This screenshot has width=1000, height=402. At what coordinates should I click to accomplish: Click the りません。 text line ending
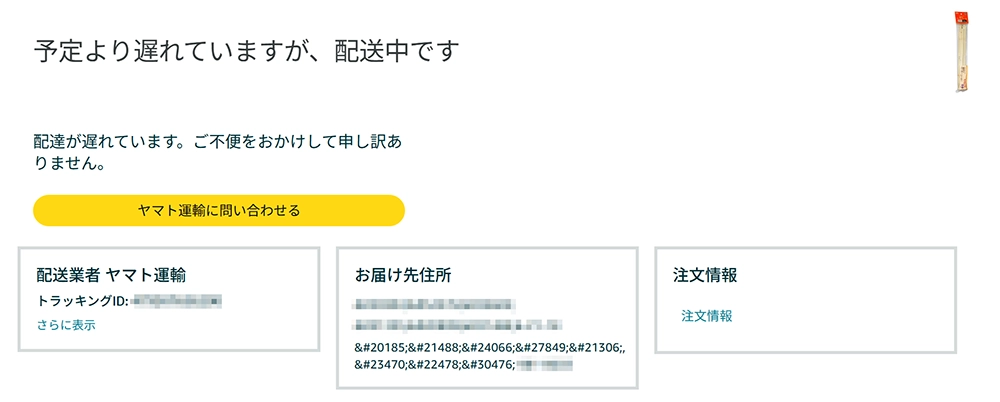(x=70, y=161)
